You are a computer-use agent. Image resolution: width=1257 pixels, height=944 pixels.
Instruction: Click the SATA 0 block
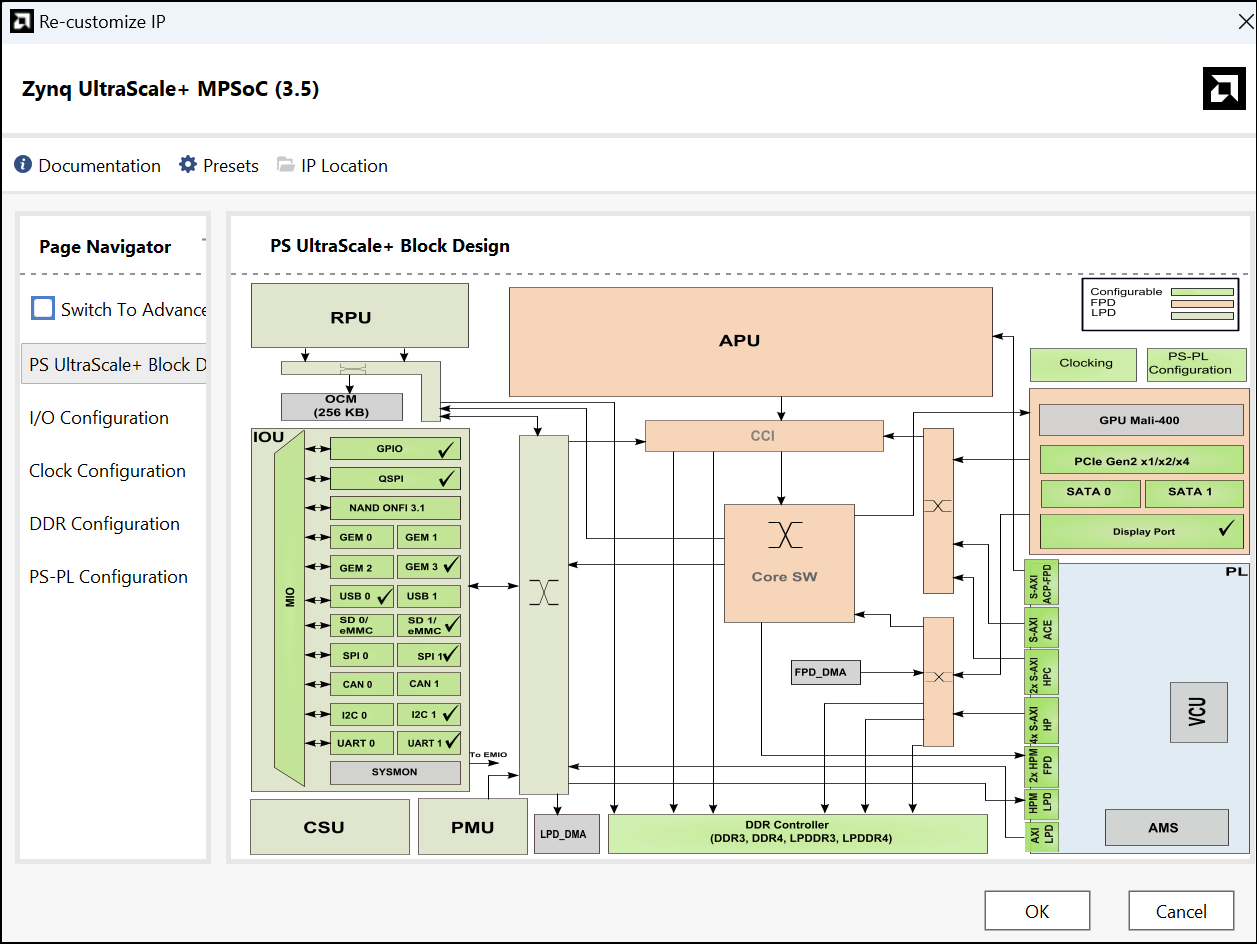[x=1089, y=492]
